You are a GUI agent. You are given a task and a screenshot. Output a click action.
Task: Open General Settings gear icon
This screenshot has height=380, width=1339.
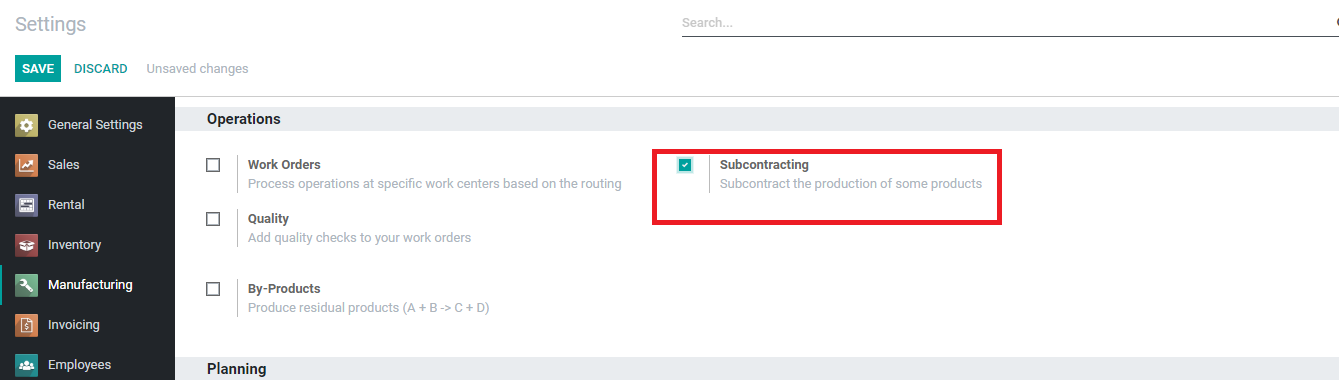pos(27,125)
